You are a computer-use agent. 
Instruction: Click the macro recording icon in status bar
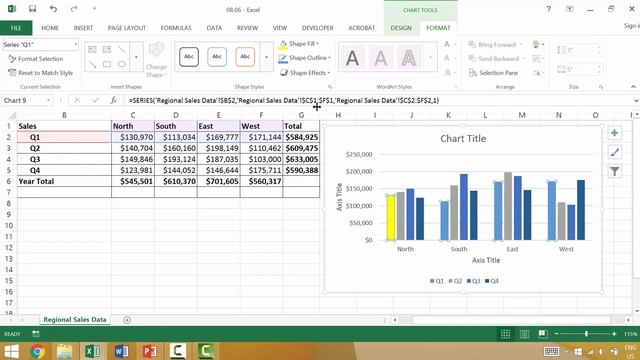coord(36,334)
